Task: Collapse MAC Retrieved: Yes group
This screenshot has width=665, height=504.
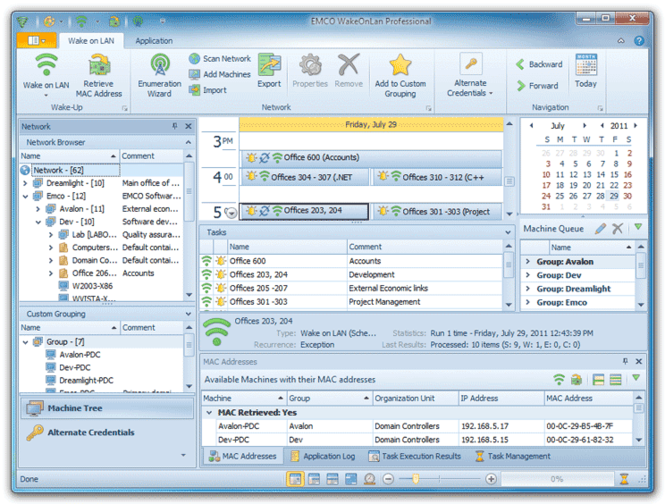Action: (209, 412)
